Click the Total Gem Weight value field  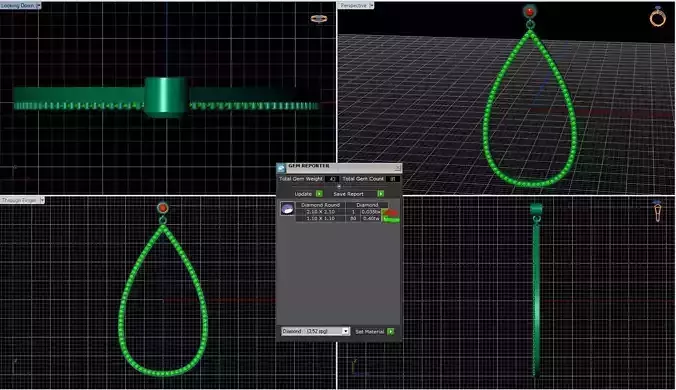(332, 179)
